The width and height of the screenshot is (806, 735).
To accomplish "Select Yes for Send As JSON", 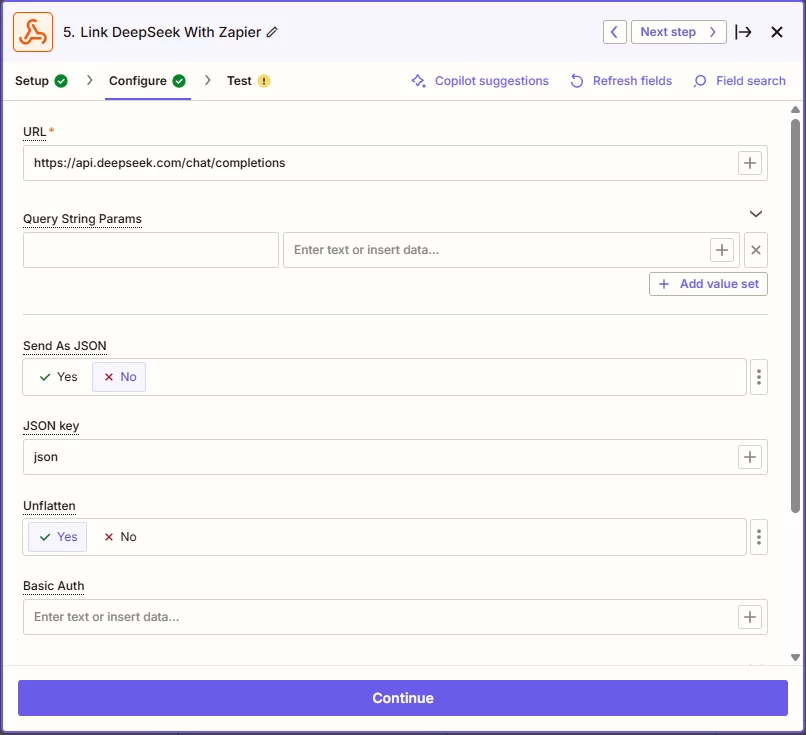I will (58, 377).
